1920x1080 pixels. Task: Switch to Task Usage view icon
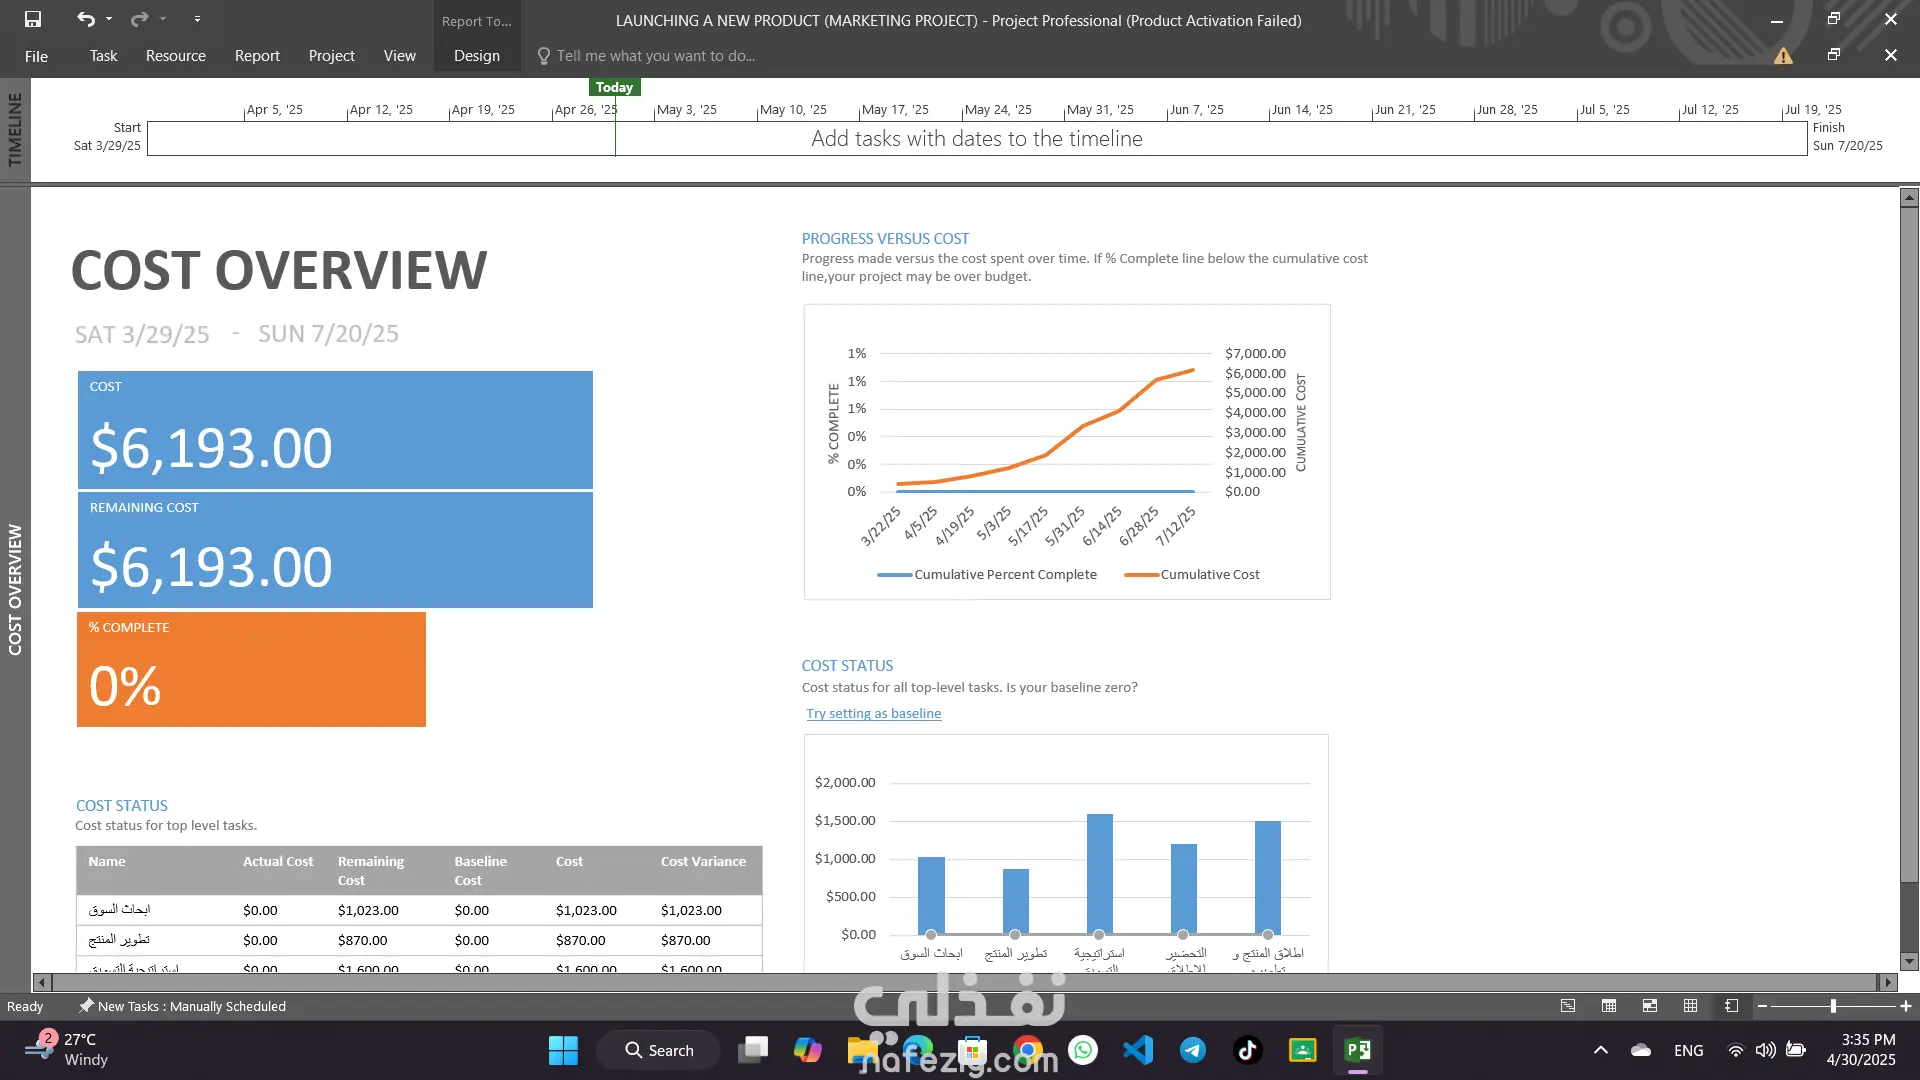pyautogui.click(x=1609, y=1006)
